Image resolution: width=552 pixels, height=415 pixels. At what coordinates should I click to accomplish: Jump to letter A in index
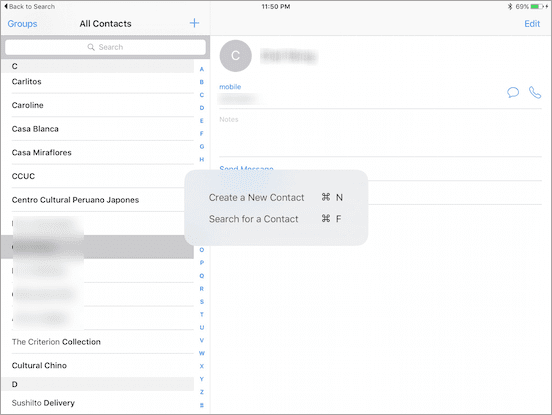point(202,69)
